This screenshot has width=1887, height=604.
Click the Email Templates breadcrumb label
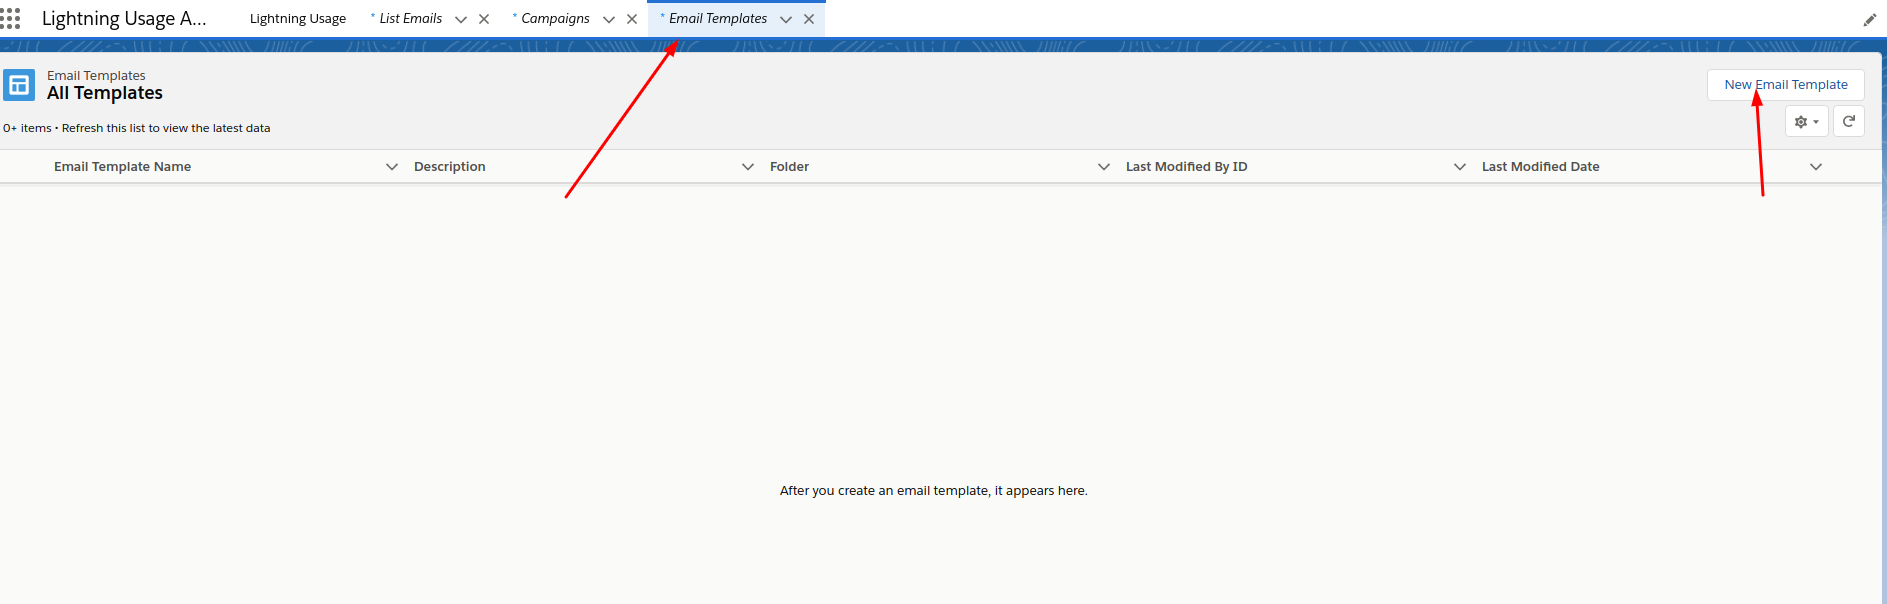click(96, 76)
